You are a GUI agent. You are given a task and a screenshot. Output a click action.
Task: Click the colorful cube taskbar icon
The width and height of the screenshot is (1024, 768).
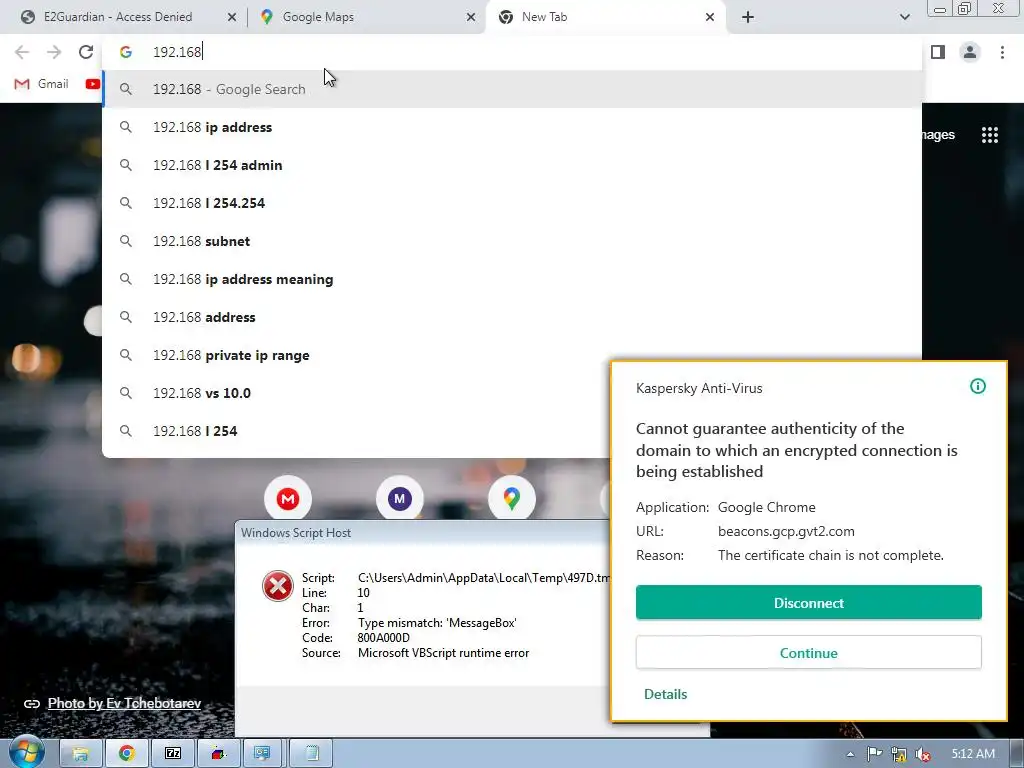coord(219,754)
